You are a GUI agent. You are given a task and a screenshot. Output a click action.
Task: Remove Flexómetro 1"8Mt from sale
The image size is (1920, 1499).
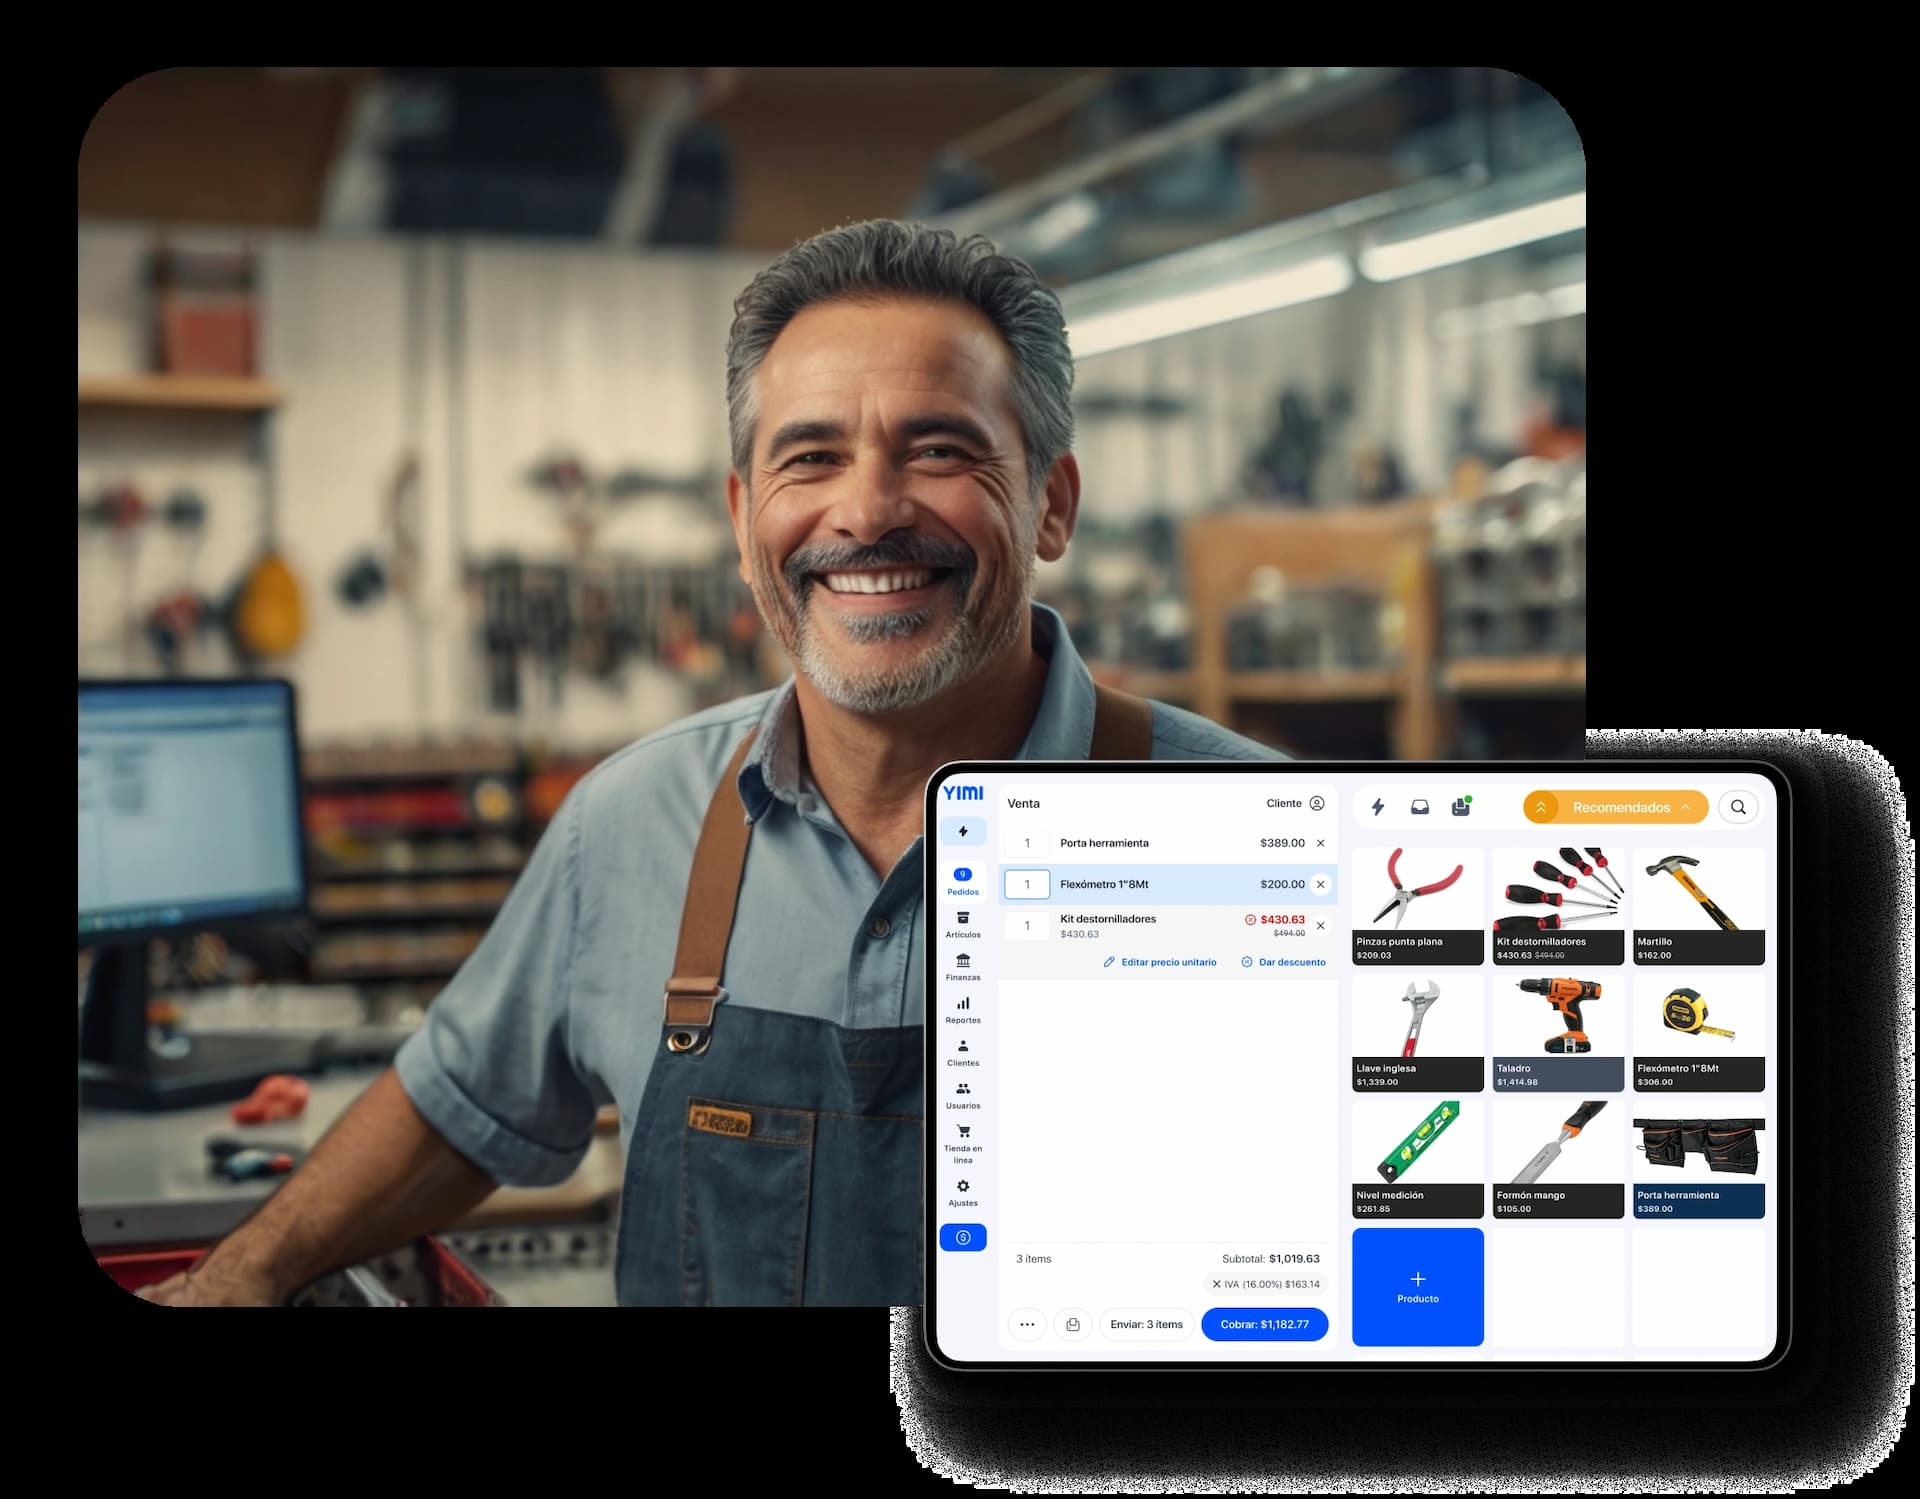pyautogui.click(x=1320, y=884)
